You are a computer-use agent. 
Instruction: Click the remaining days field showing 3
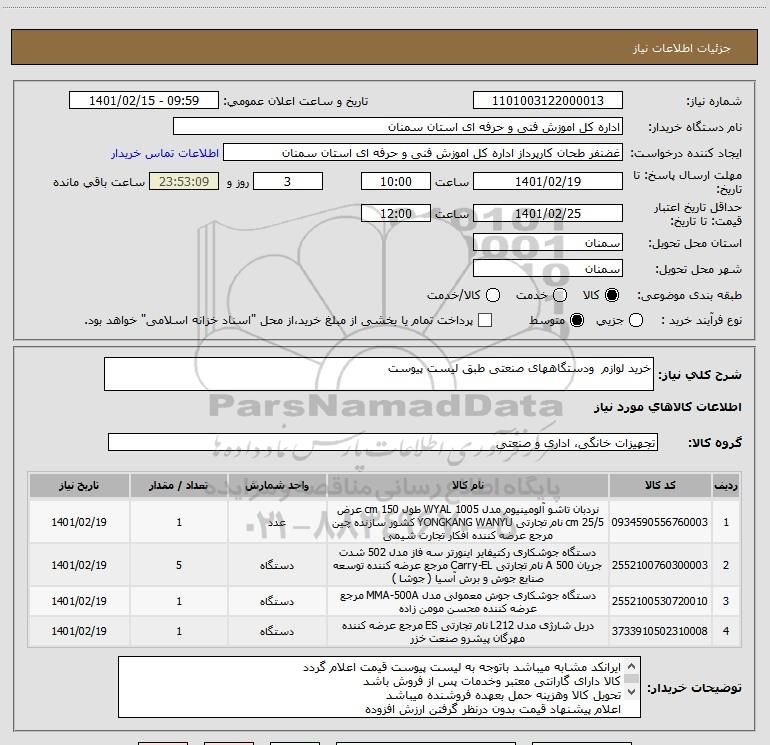(x=288, y=182)
